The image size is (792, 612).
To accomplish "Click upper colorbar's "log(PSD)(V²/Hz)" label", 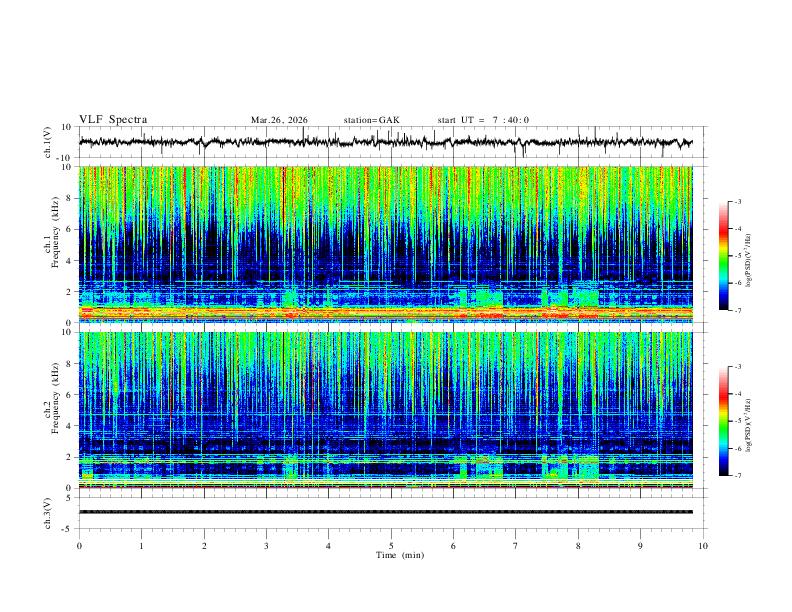I will coord(749,261).
